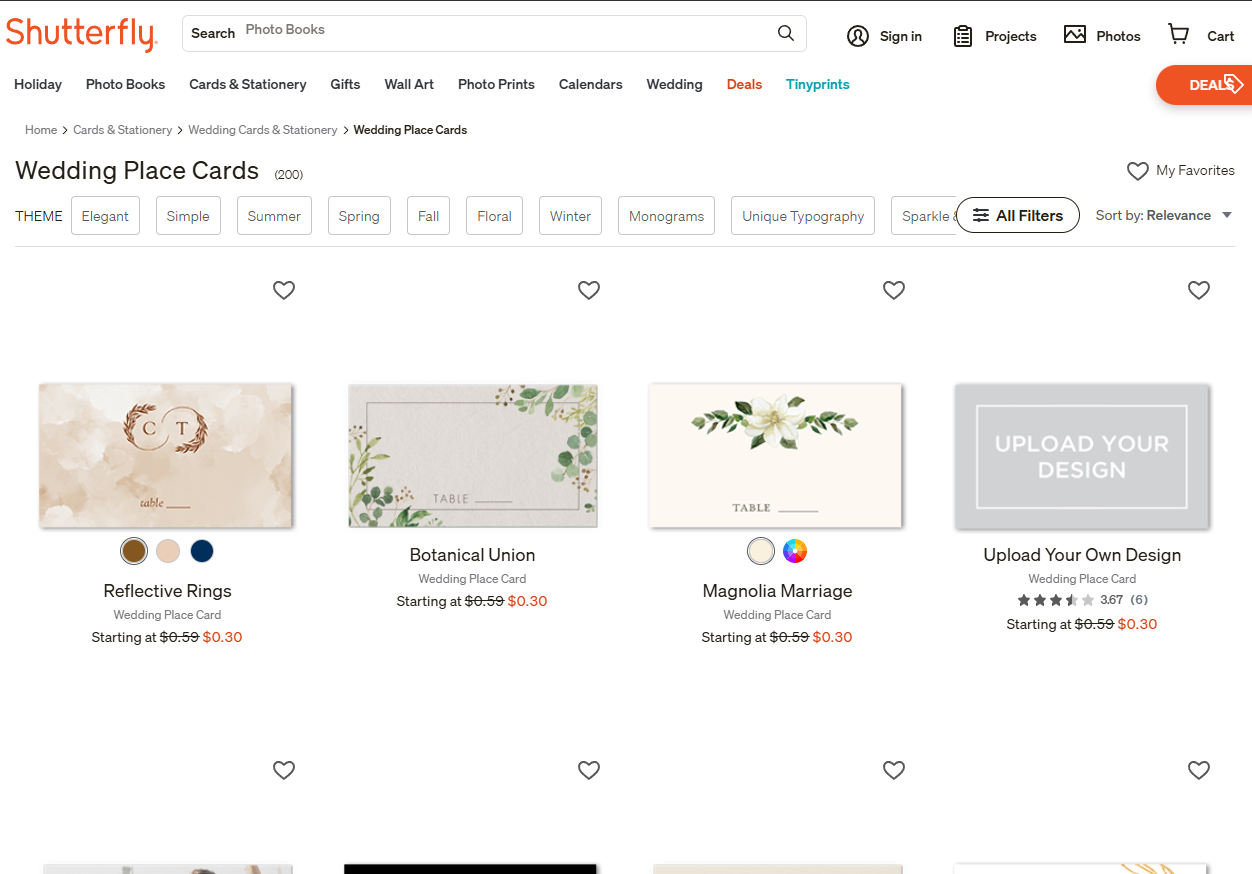Open the Wall Art menu
Screen dimensions: 1252x874
click(409, 85)
